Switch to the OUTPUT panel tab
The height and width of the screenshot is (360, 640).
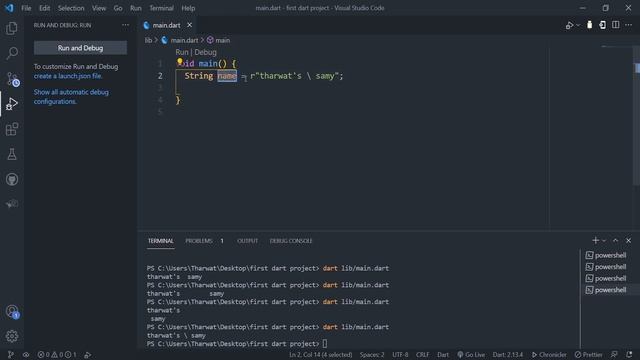tap(247, 241)
